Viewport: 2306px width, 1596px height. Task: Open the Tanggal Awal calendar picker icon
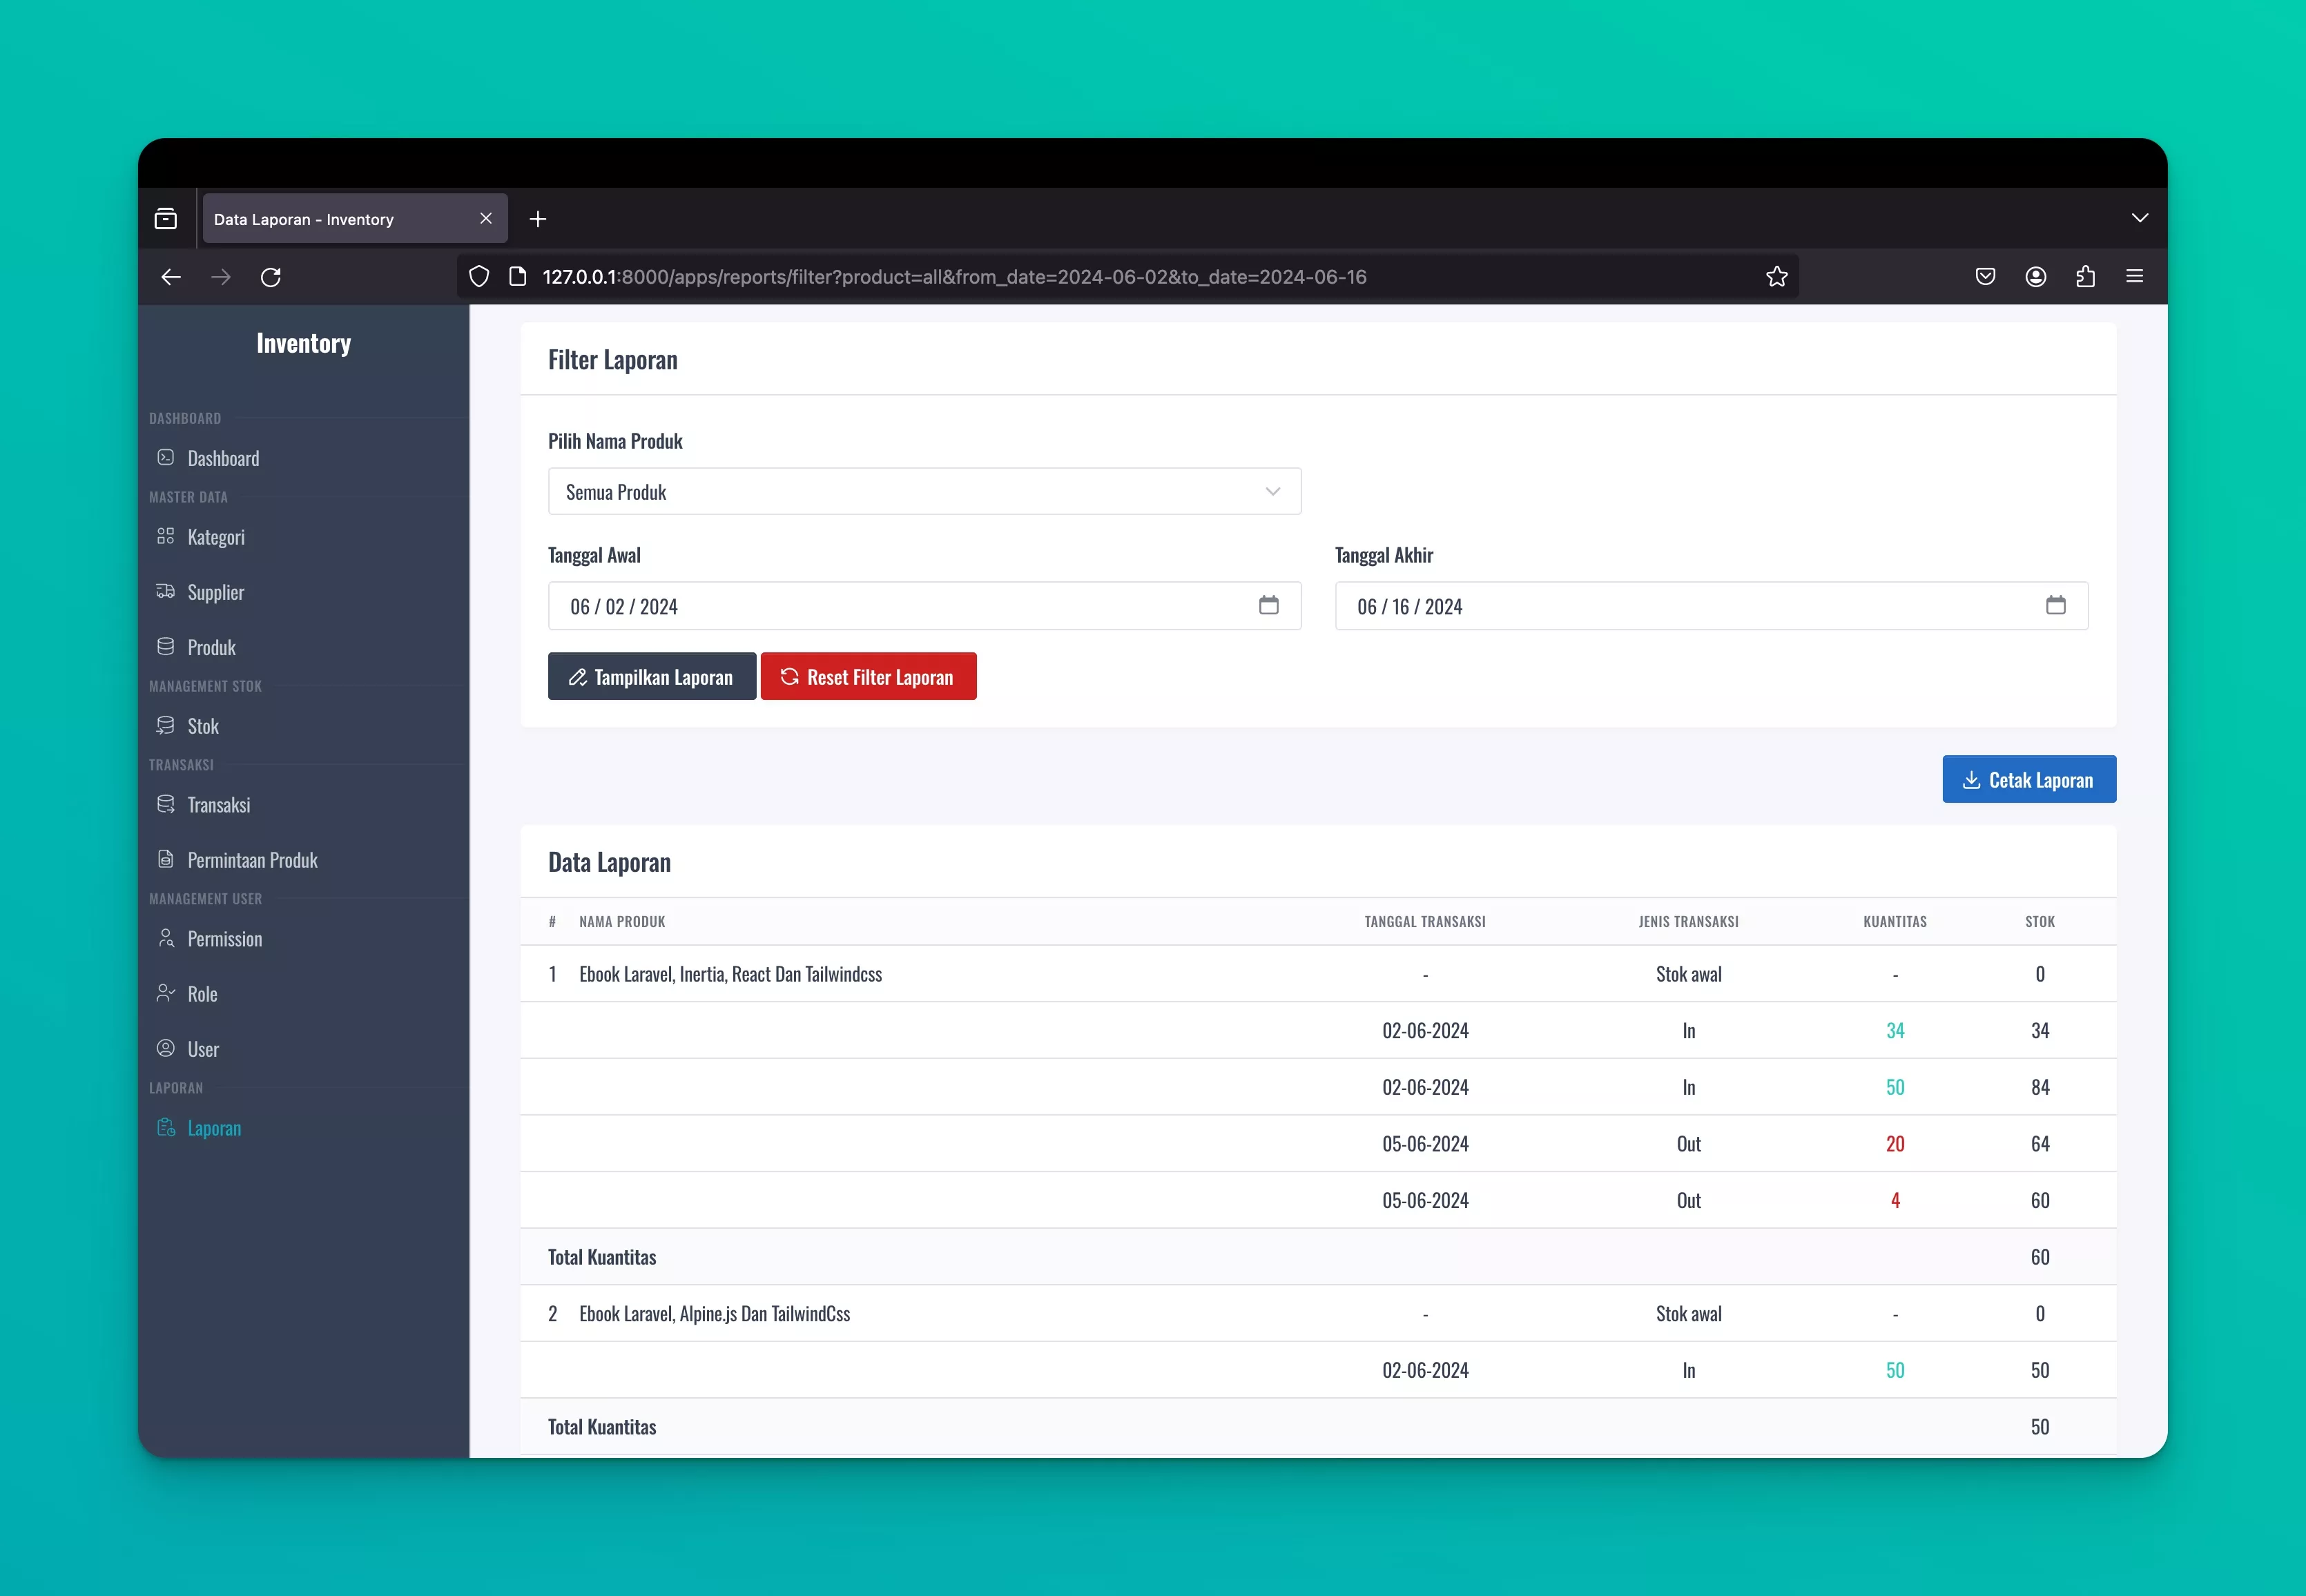click(1269, 605)
